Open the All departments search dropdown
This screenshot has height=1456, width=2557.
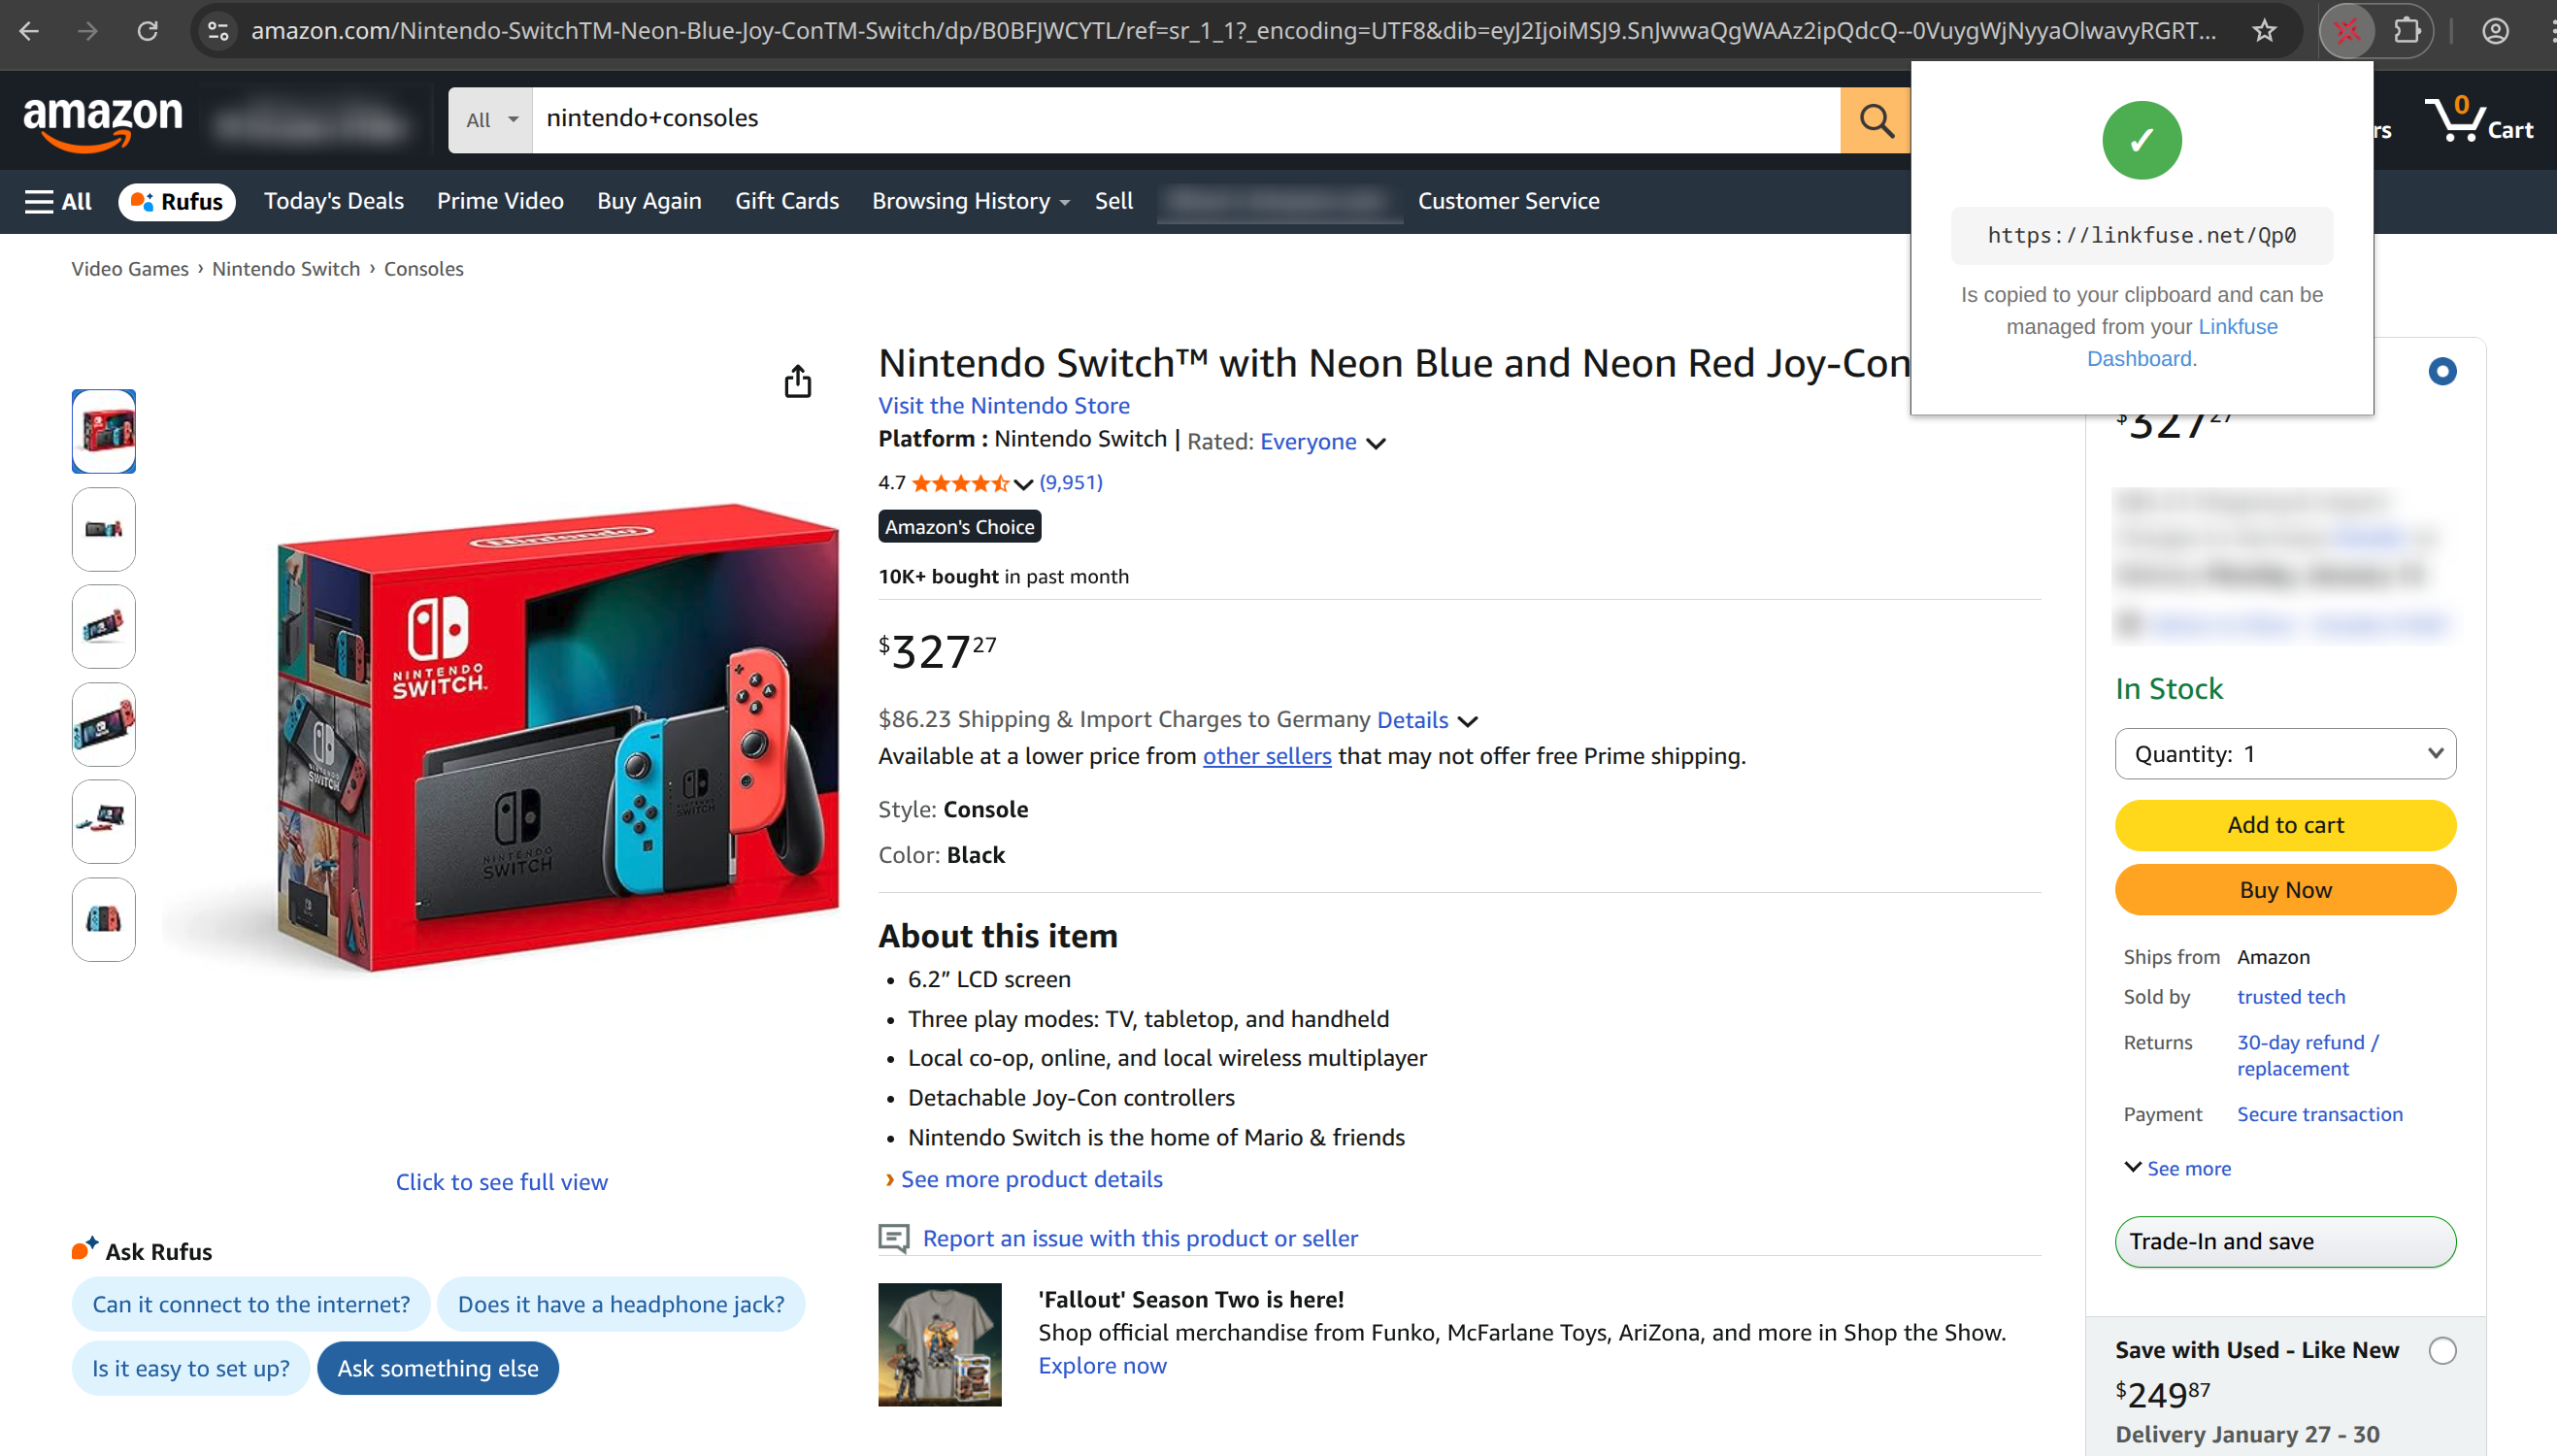tap(490, 120)
